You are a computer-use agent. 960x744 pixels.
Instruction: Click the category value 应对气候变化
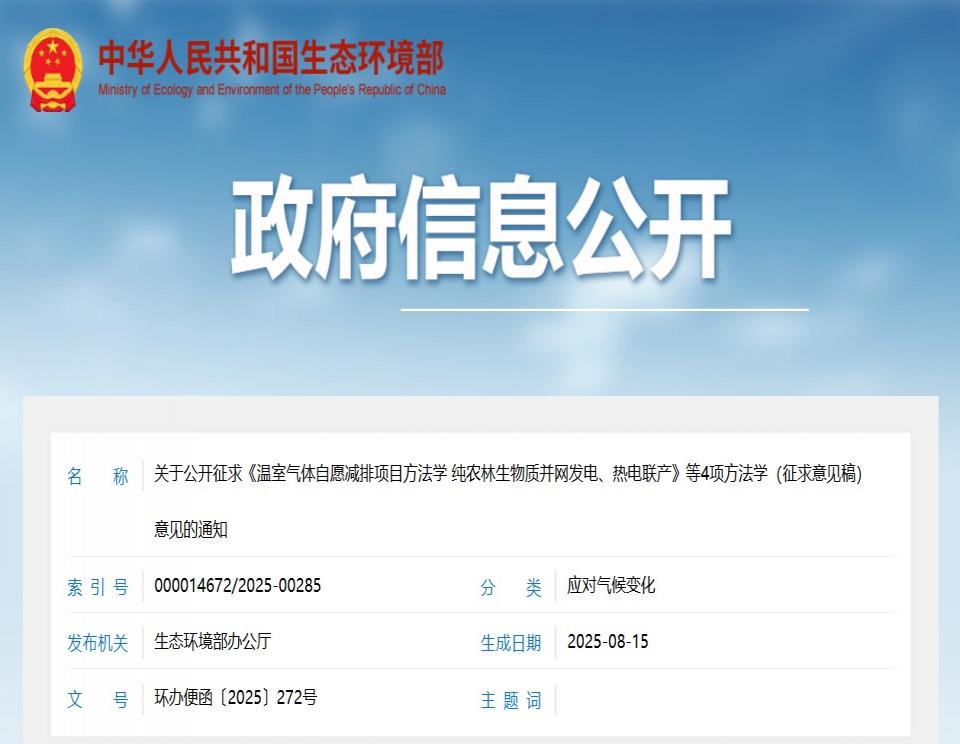click(x=611, y=585)
